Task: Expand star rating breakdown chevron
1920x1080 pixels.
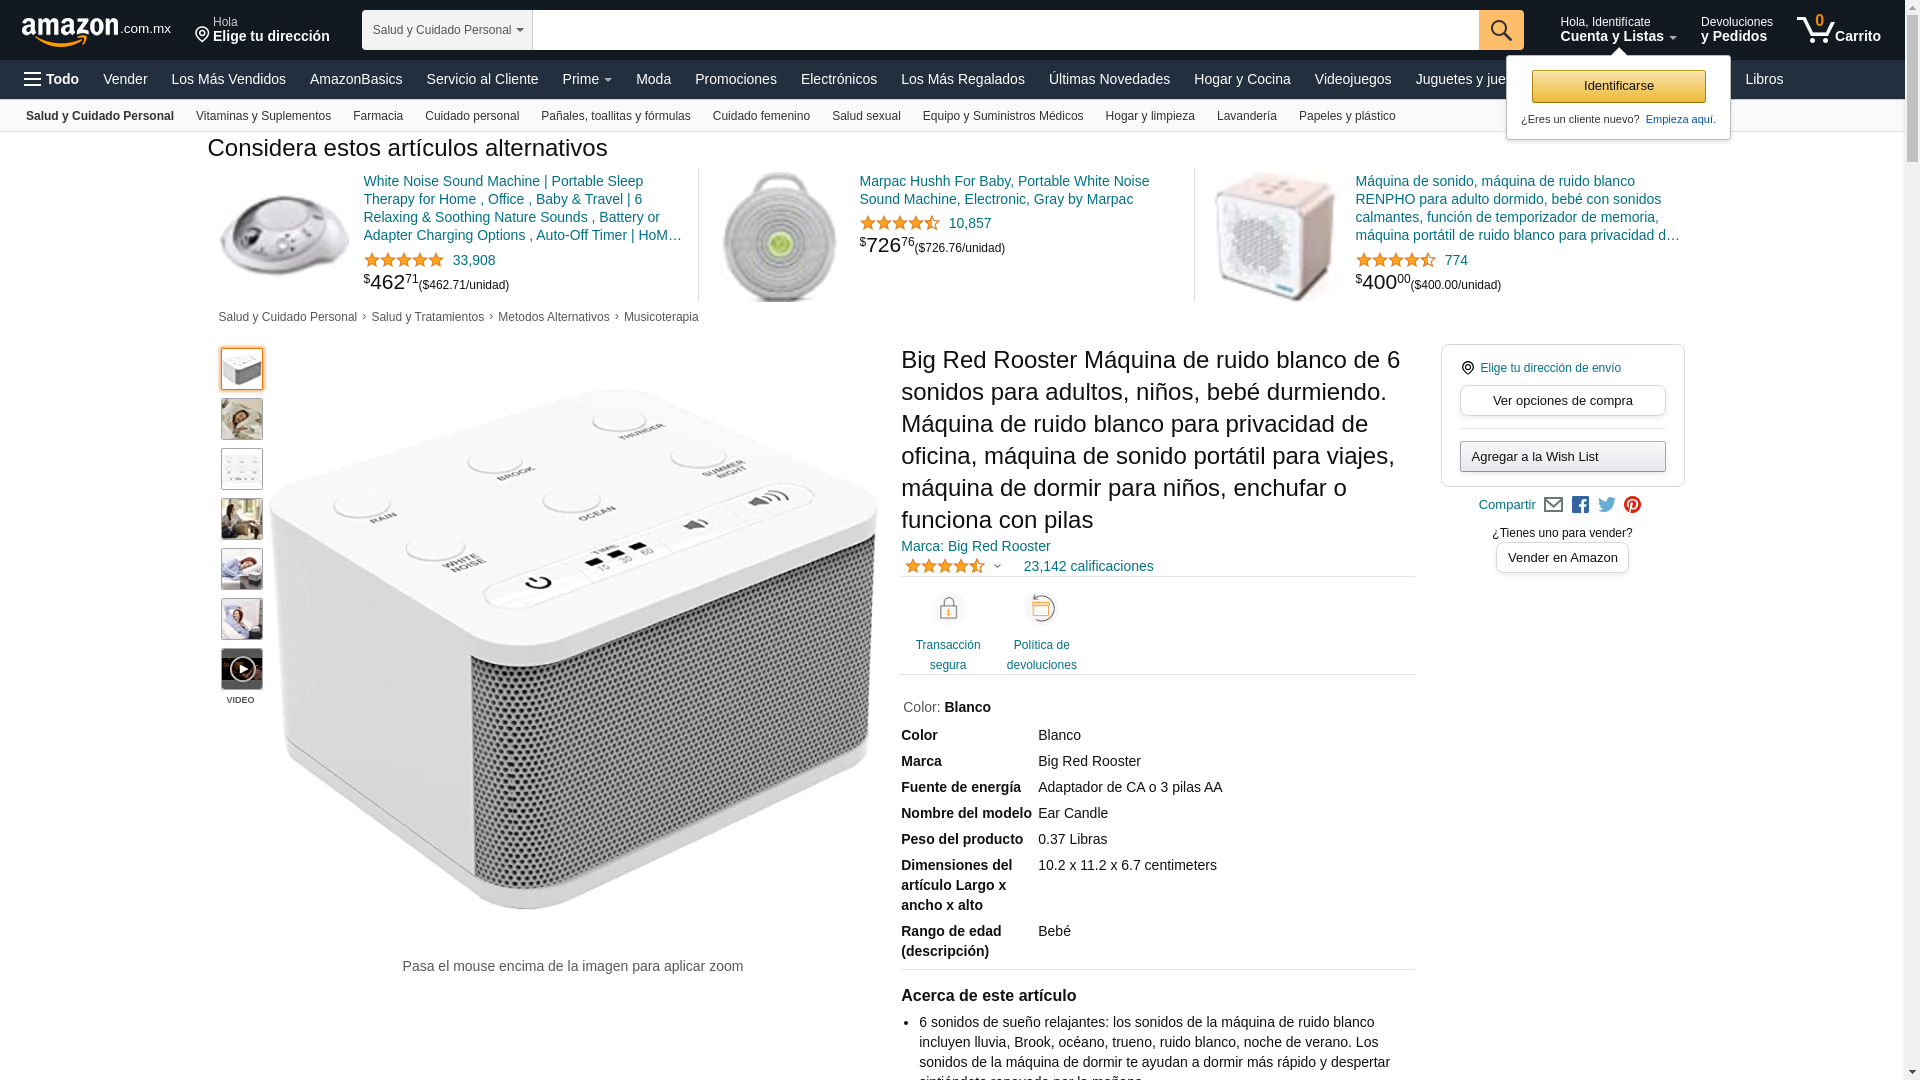Action: (x=997, y=567)
